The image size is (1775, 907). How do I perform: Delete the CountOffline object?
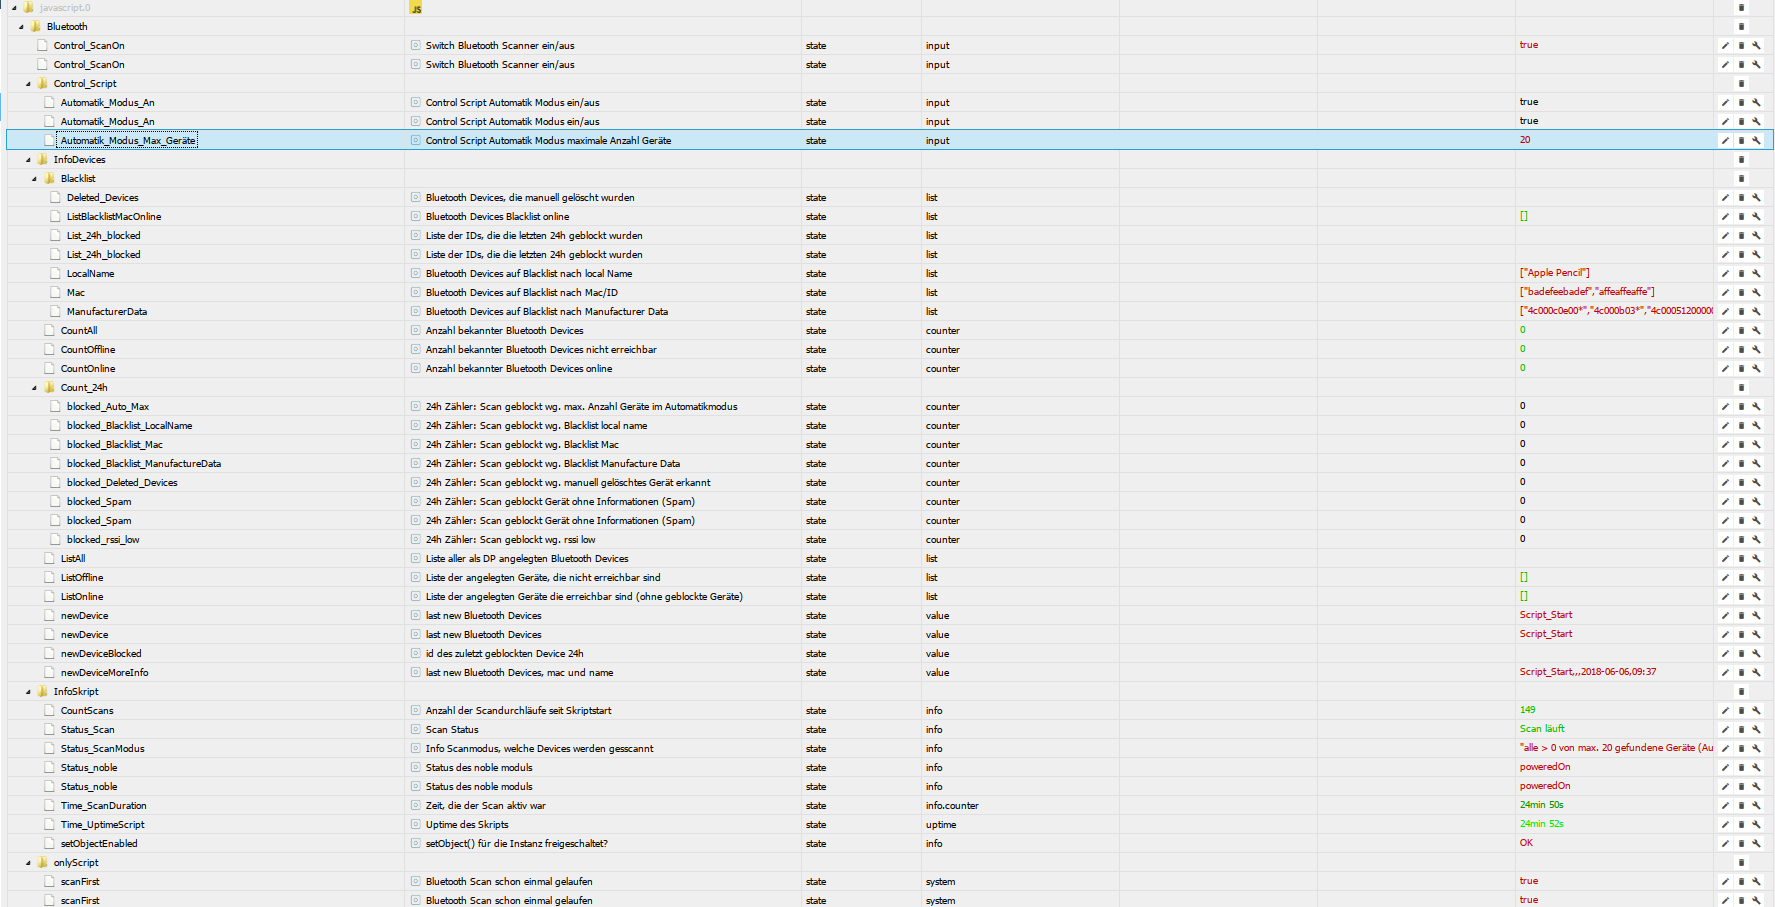pyautogui.click(x=1741, y=350)
